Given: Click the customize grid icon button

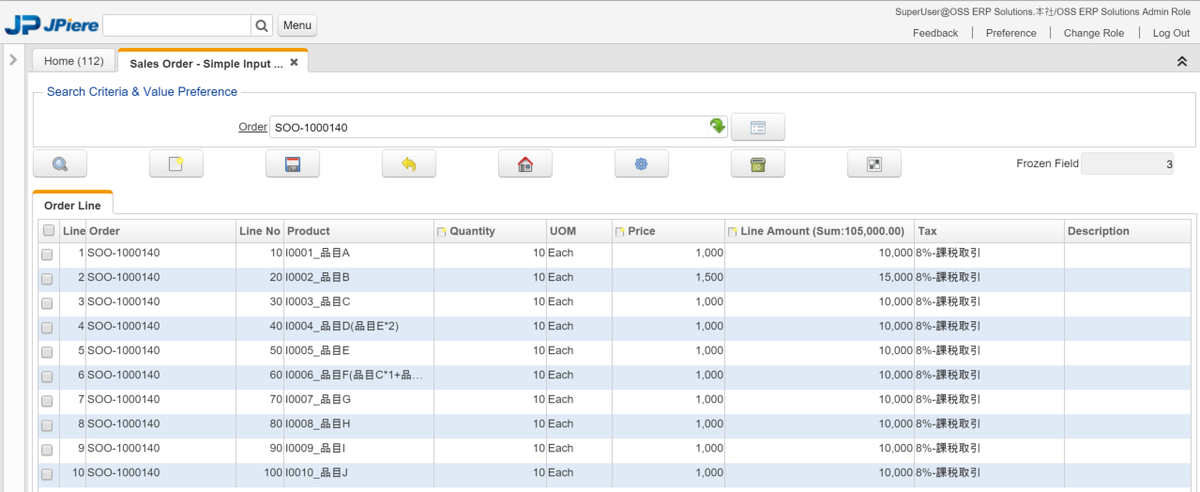Looking at the screenshot, I should tap(873, 164).
